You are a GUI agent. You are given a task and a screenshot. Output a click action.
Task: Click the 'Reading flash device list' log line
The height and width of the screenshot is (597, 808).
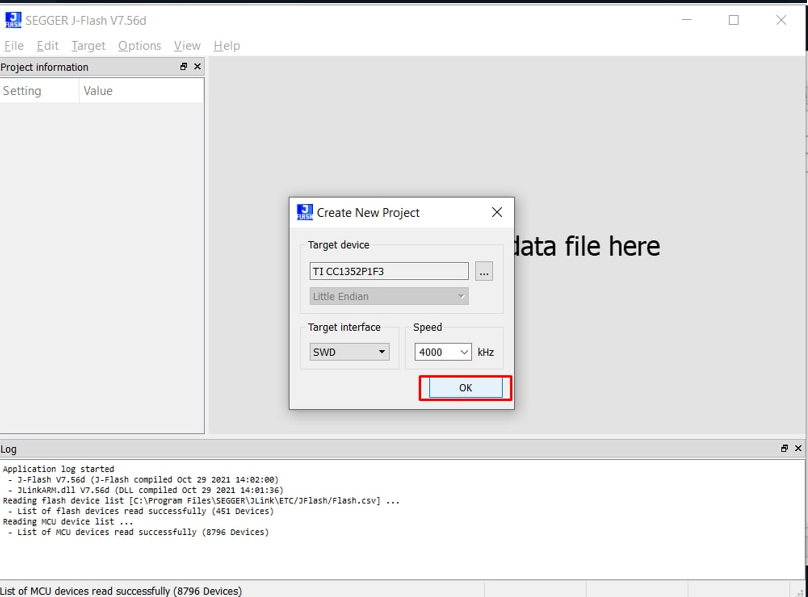tap(201, 501)
